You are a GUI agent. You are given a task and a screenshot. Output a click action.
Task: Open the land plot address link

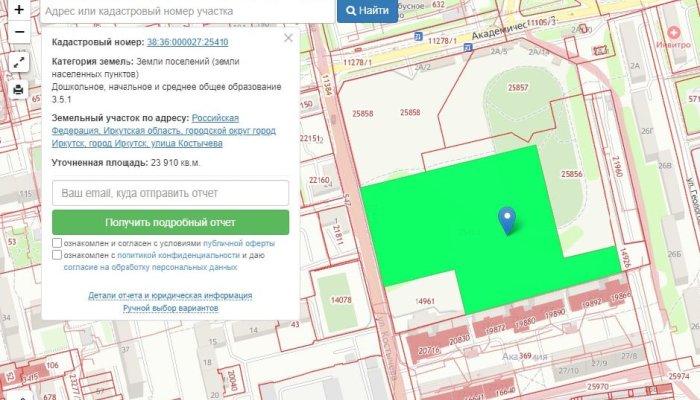pos(163,131)
